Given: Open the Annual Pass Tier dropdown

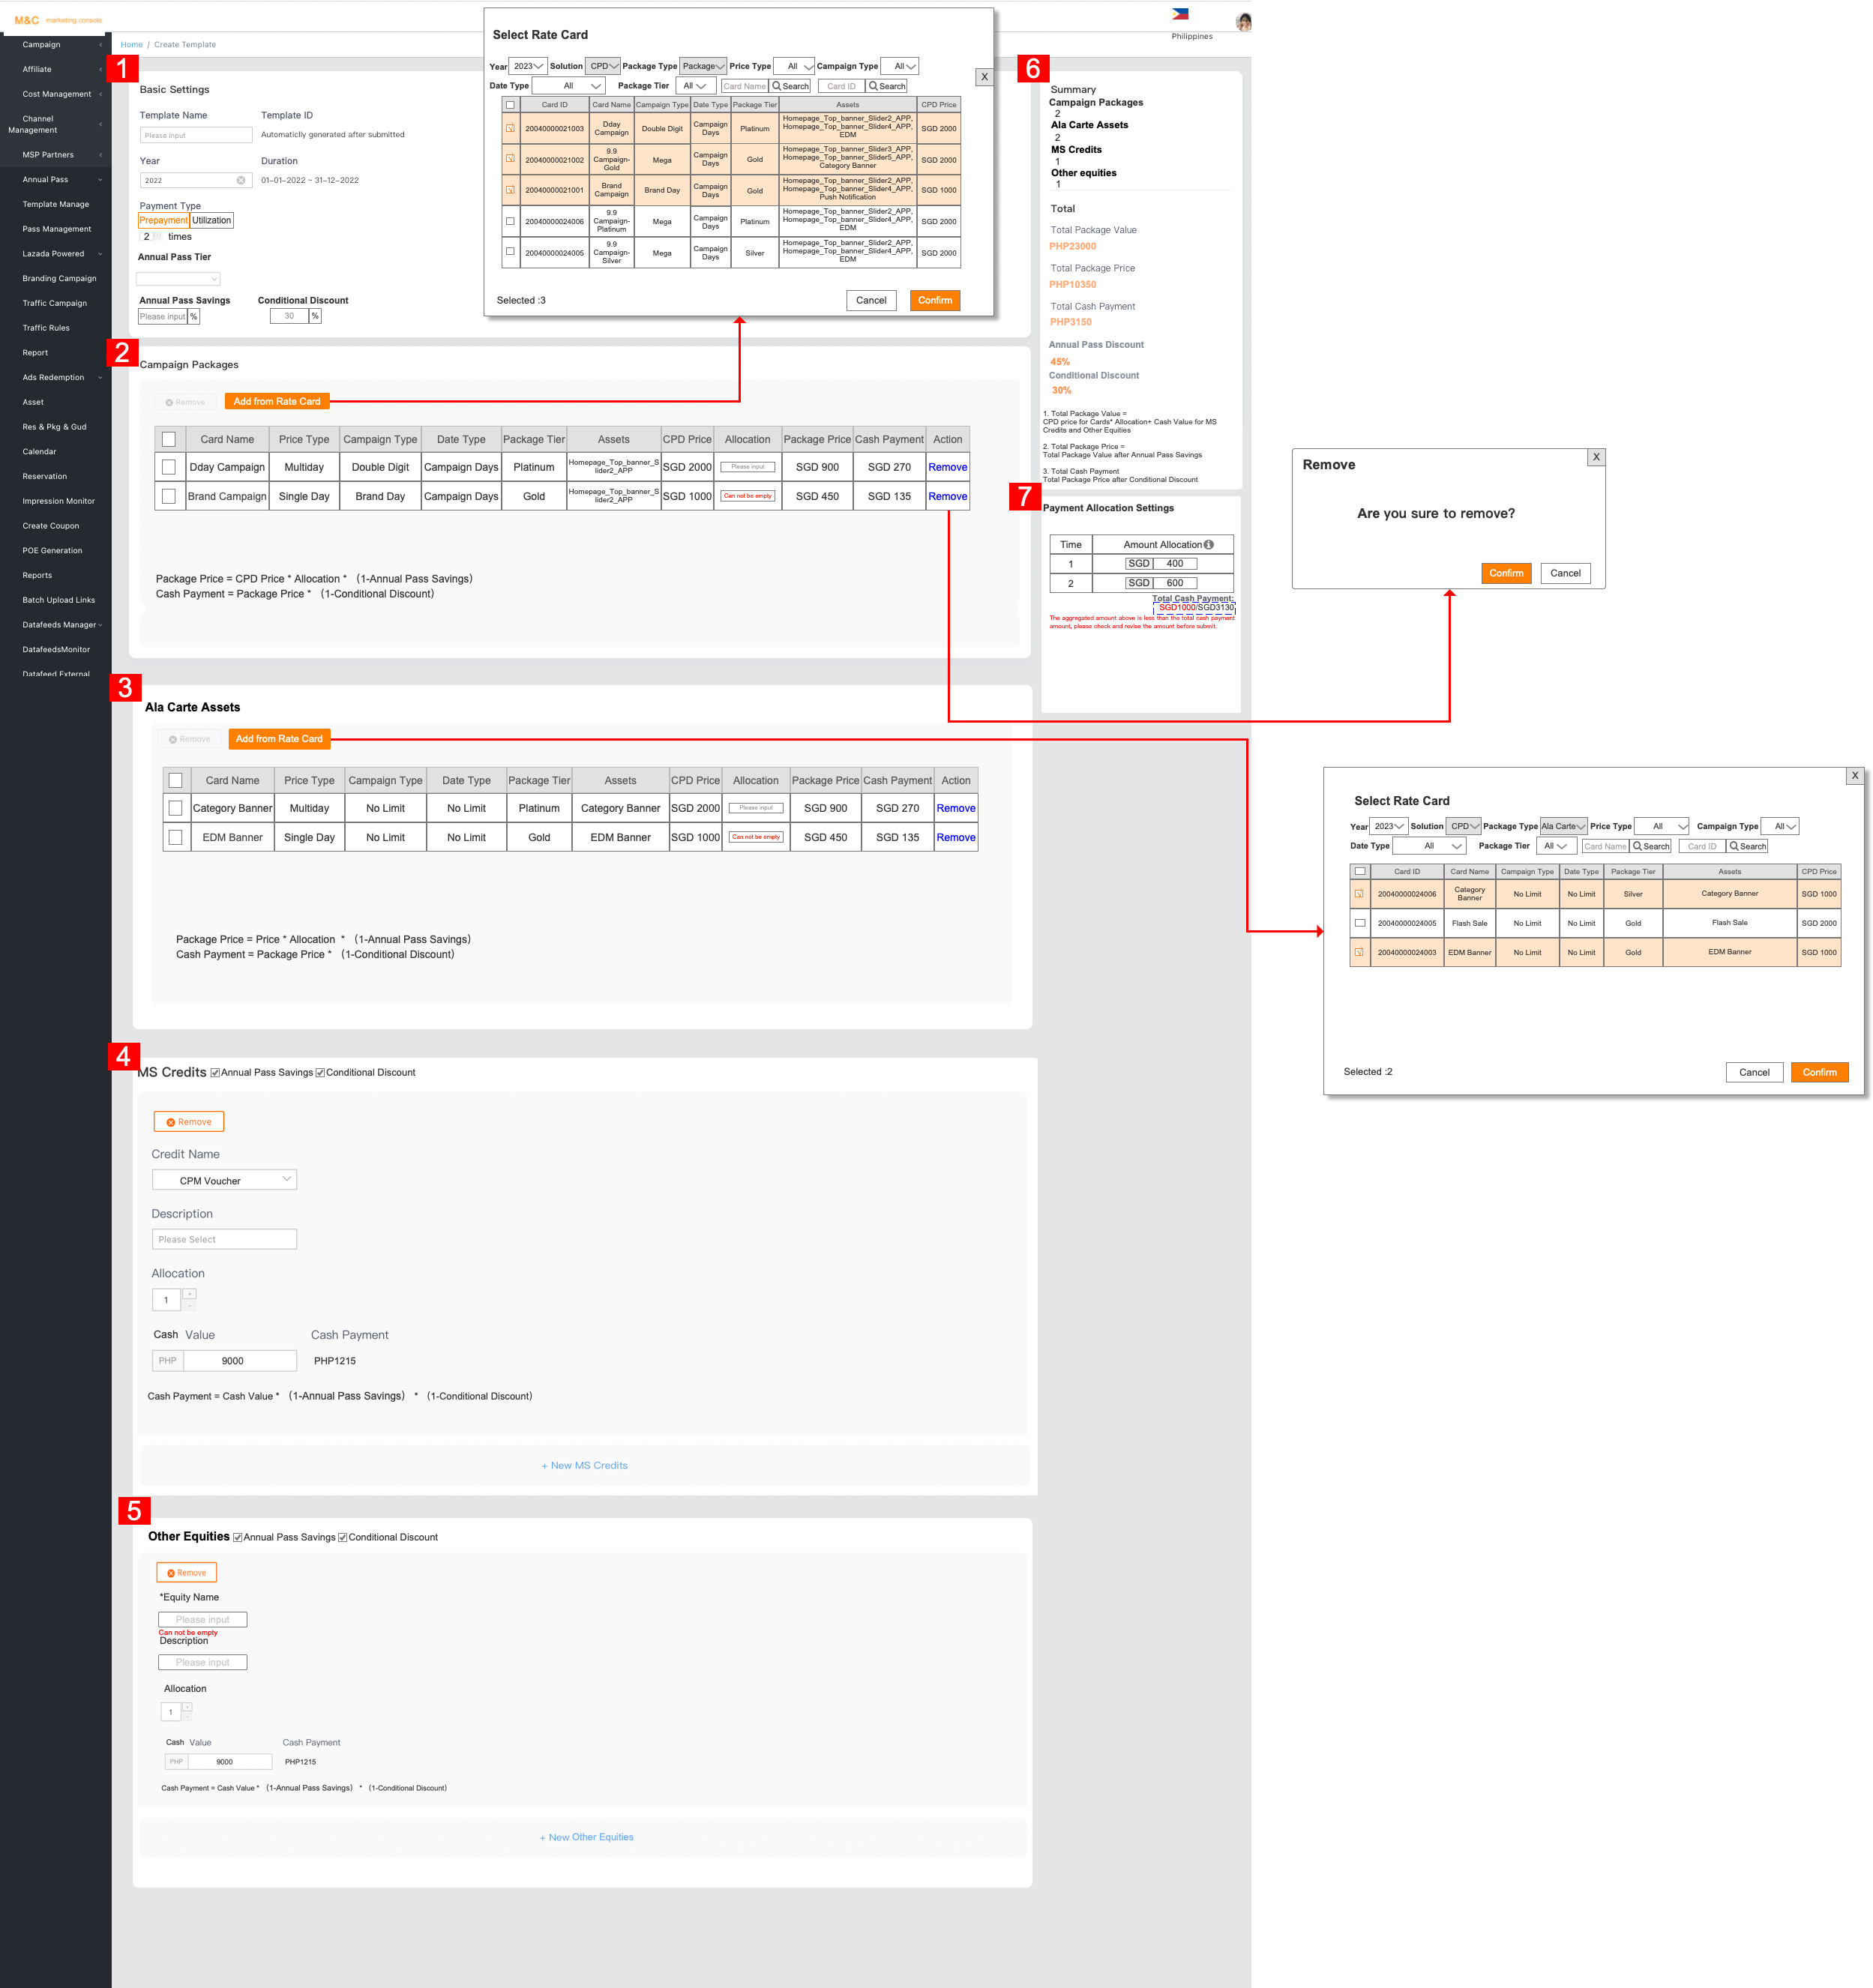Looking at the screenshot, I should (x=178, y=279).
